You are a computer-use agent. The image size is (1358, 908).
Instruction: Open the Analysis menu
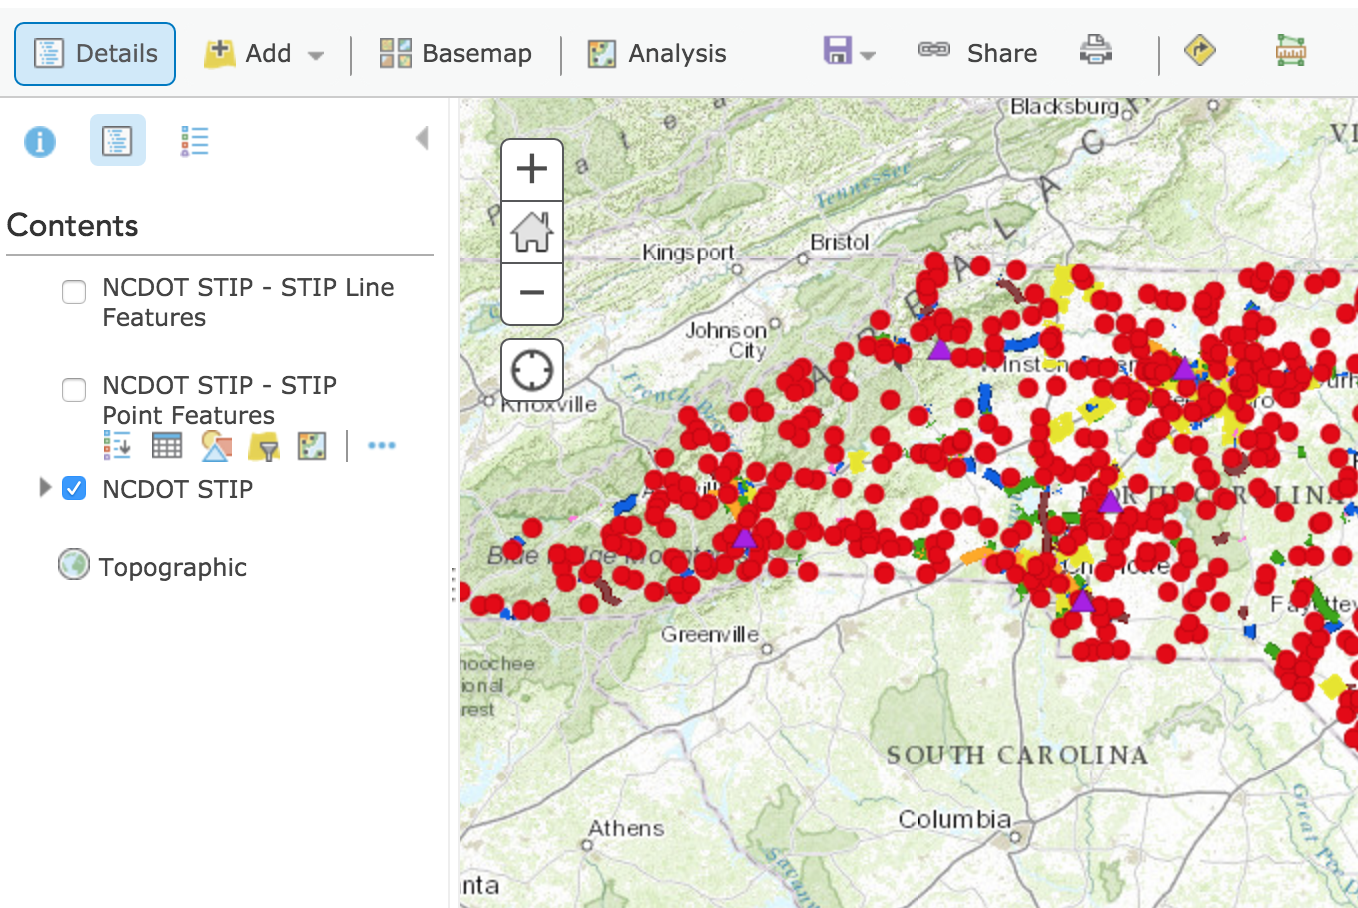[656, 53]
